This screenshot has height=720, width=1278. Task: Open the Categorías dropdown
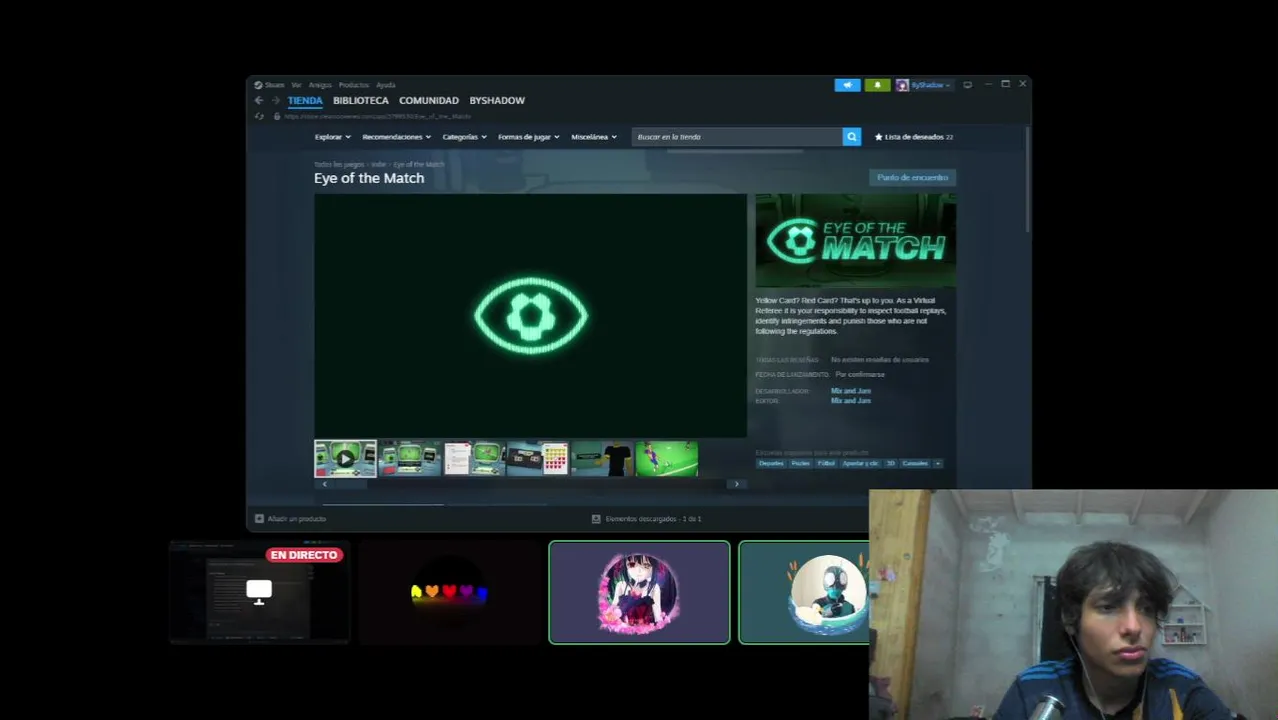pos(464,137)
